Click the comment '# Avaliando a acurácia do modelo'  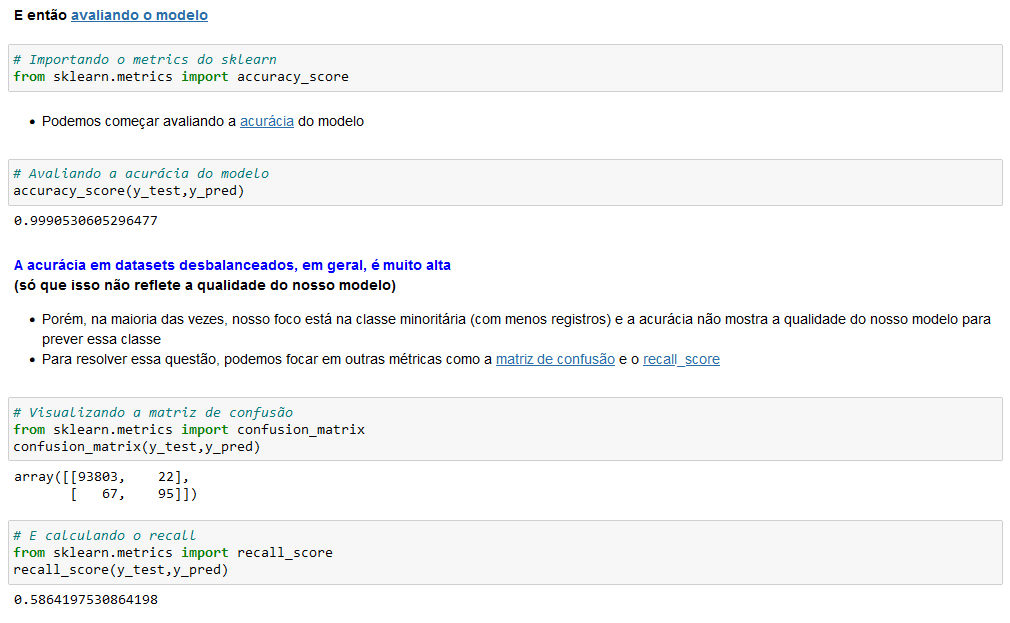[141, 173]
